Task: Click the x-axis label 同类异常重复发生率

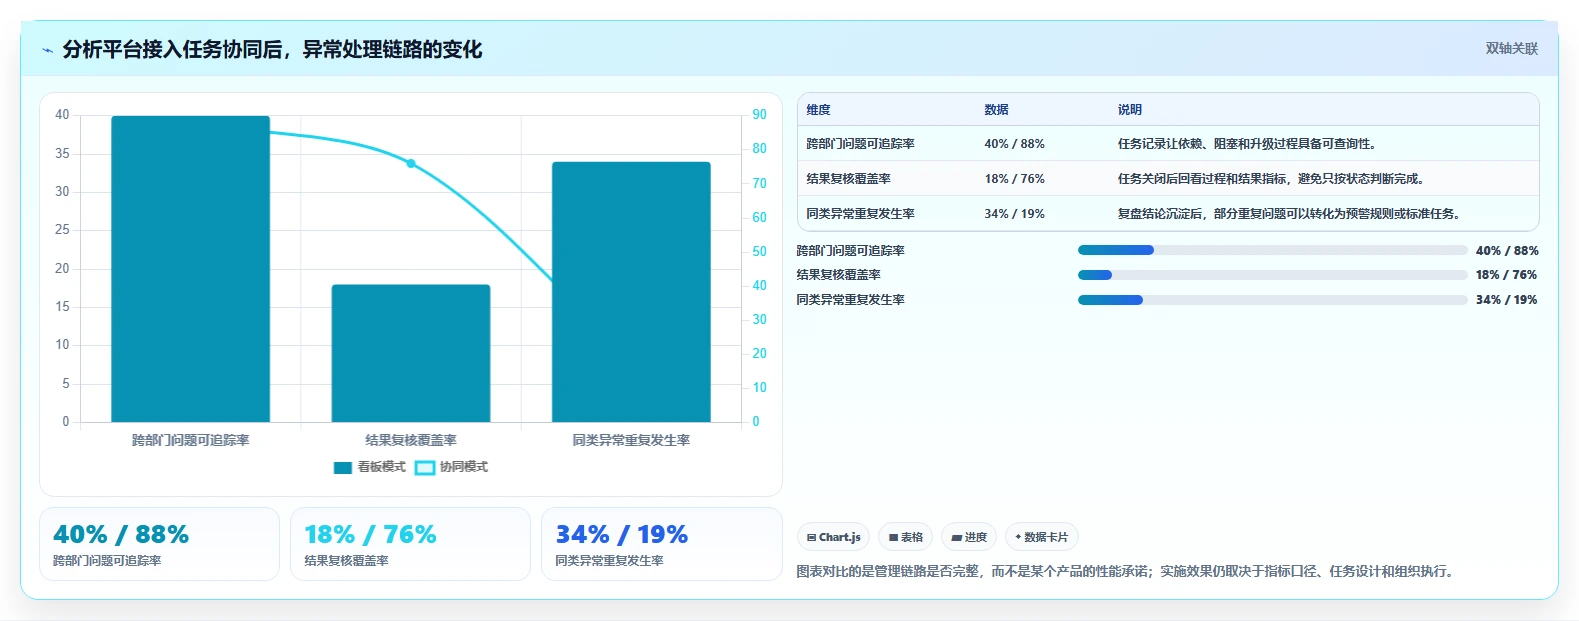Action: 631,440
